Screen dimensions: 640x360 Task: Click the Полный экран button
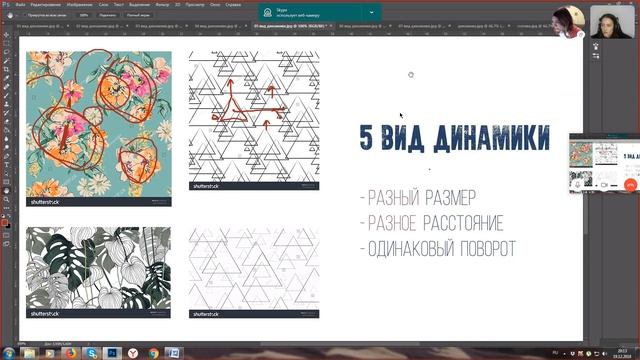138,15
